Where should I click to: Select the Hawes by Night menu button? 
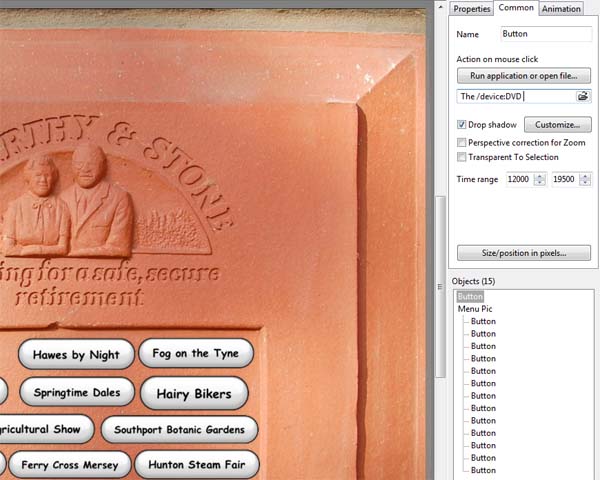pos(76,354)
